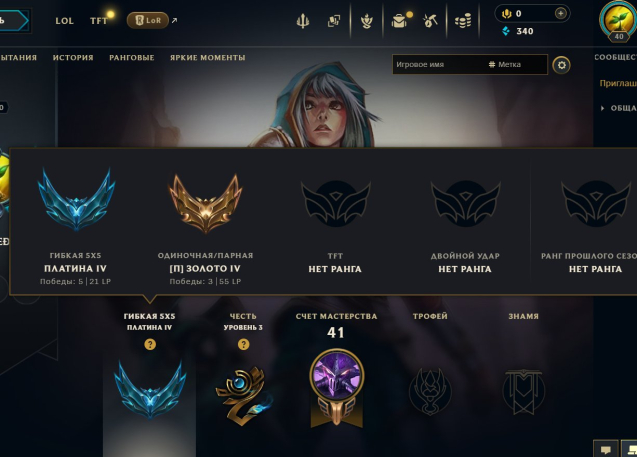This screenshot has width=637, height=457.
Task: Open the РАНГОВЫЕ tab
Action: tap(132, 58)
